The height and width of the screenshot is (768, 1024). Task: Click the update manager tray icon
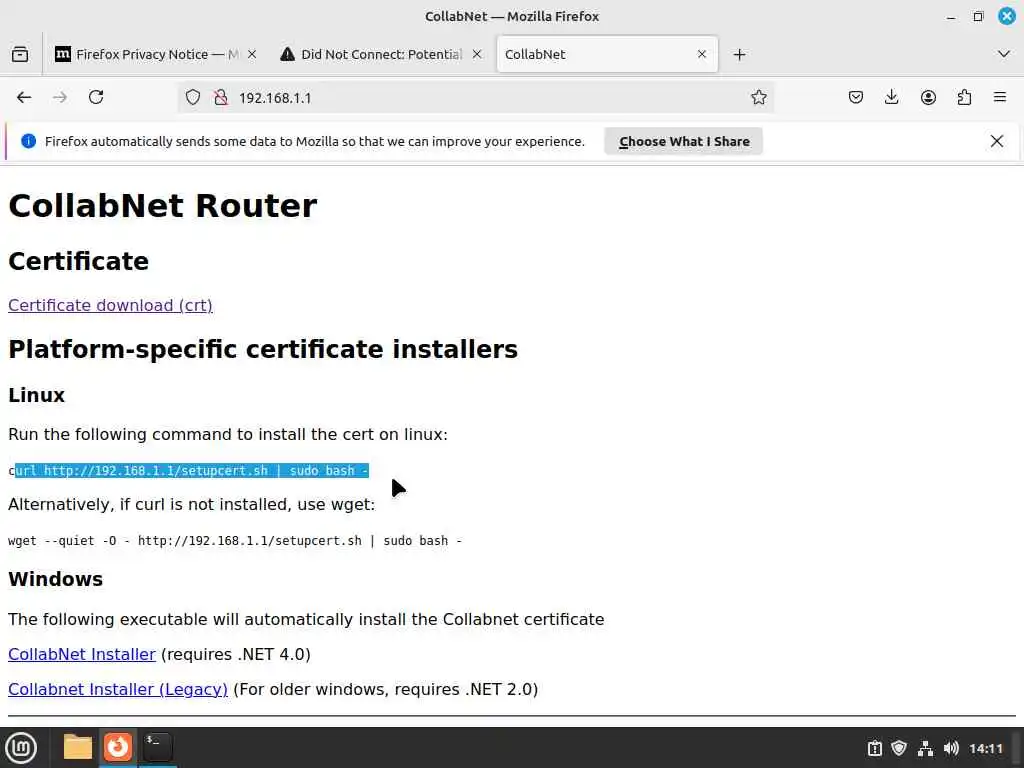pyautogui.click(x=874, y=748)
